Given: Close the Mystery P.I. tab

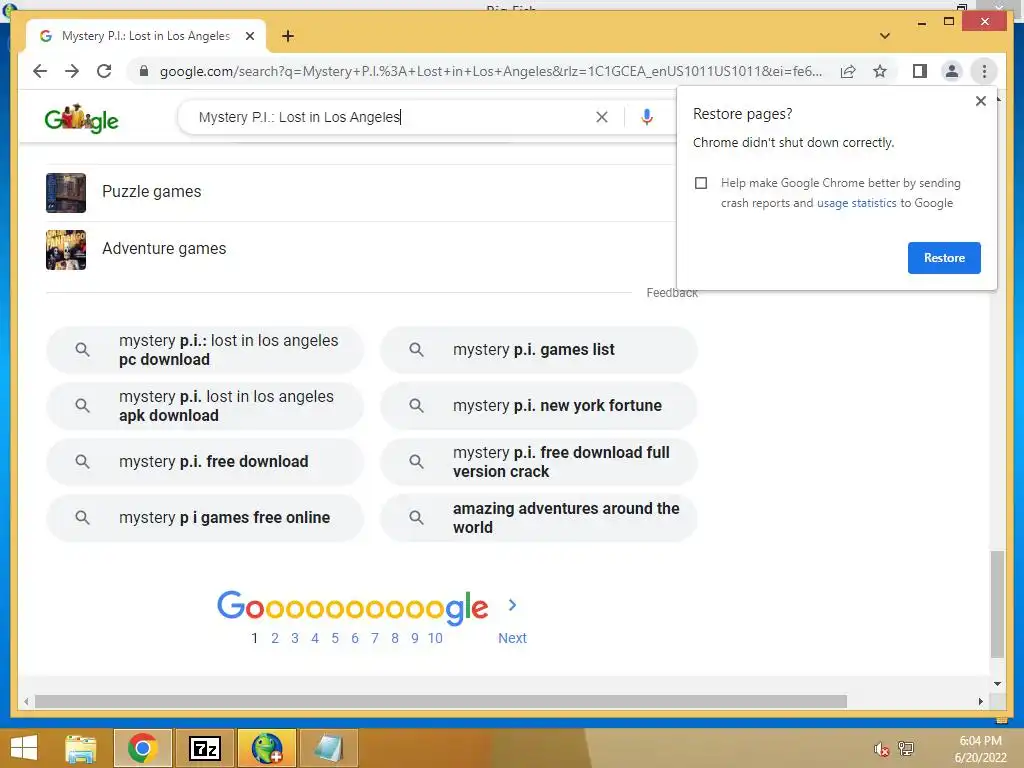Looking at the screenshot, I should 249,36.
